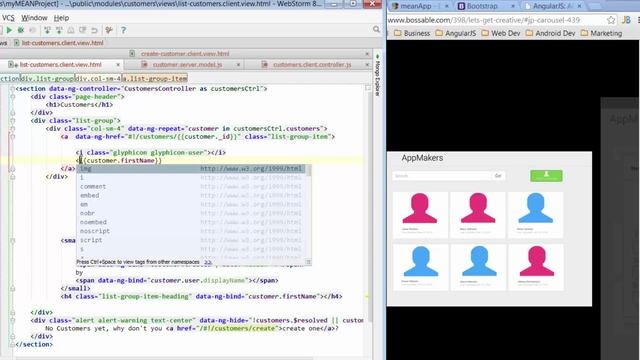The image size is (640, 360).
Task: Close the list-customers.client.view.html editor tab
Action: click(118, 64)
